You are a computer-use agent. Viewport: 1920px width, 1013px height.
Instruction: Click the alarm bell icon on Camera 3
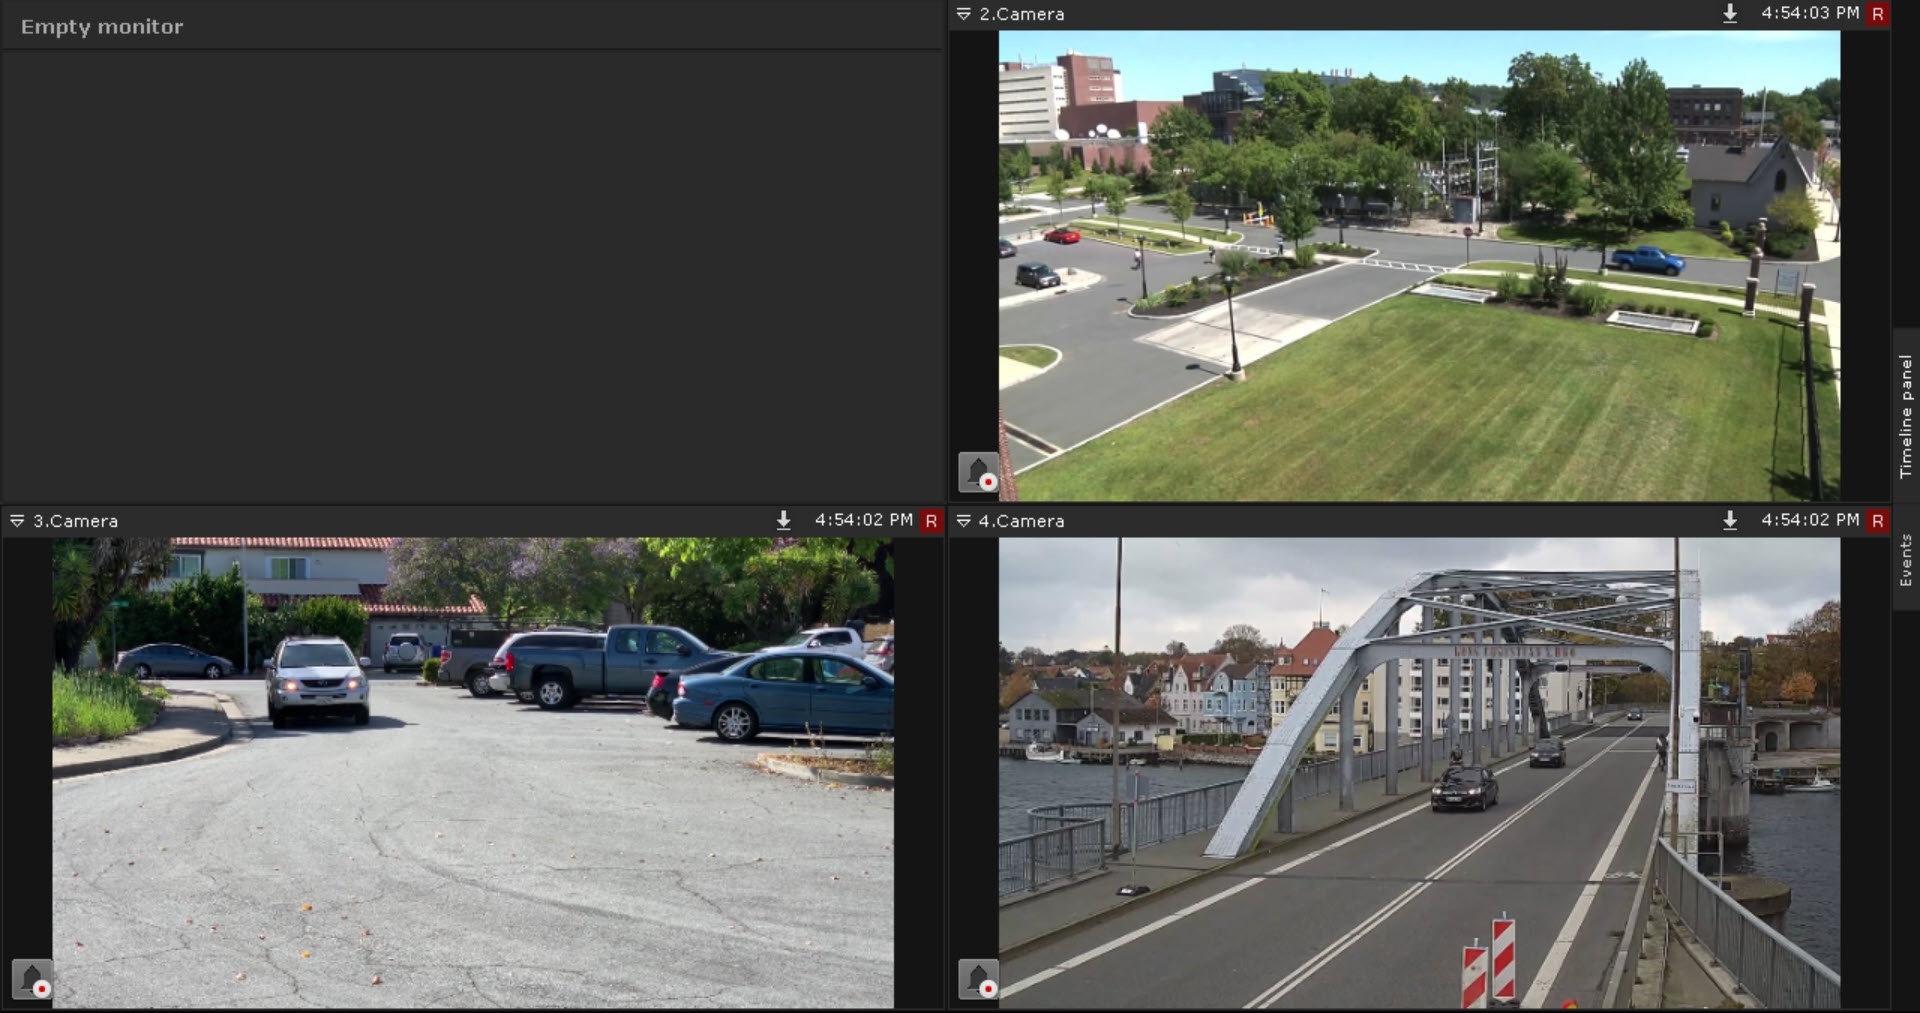coord(32,979)
